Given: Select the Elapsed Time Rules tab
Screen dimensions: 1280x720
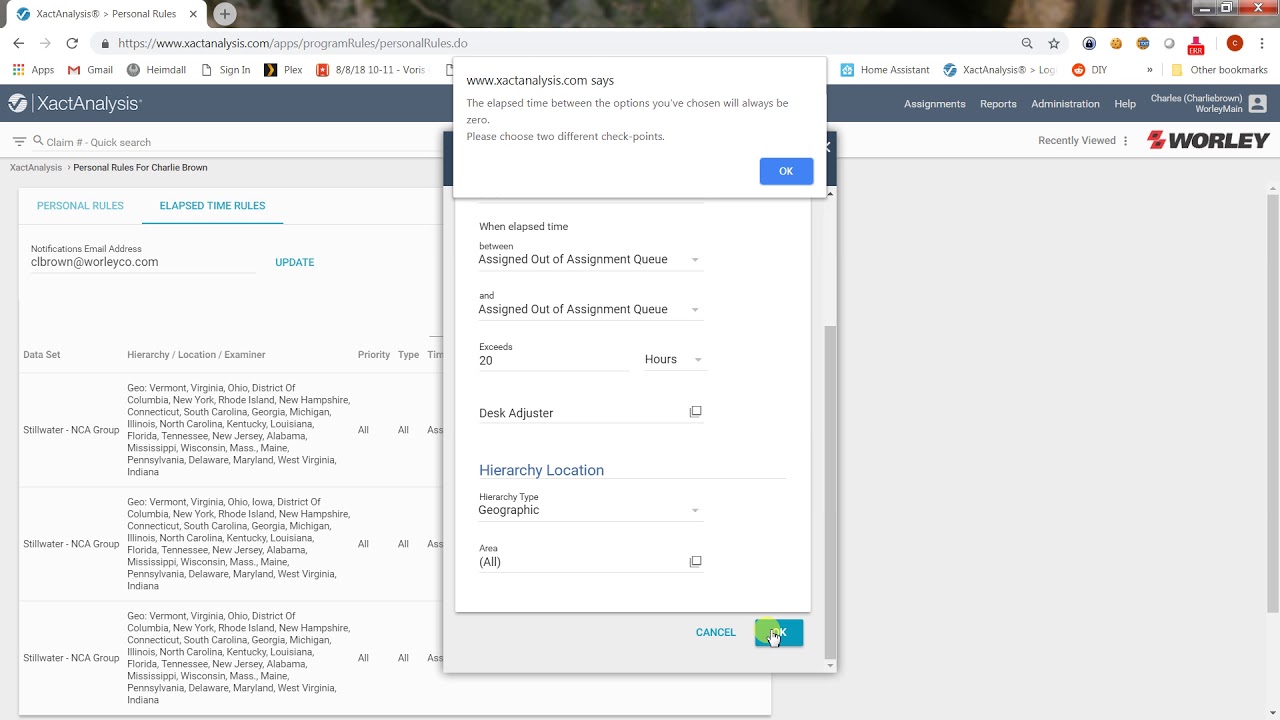Looking at the screenshot, I should pos(212,206).
